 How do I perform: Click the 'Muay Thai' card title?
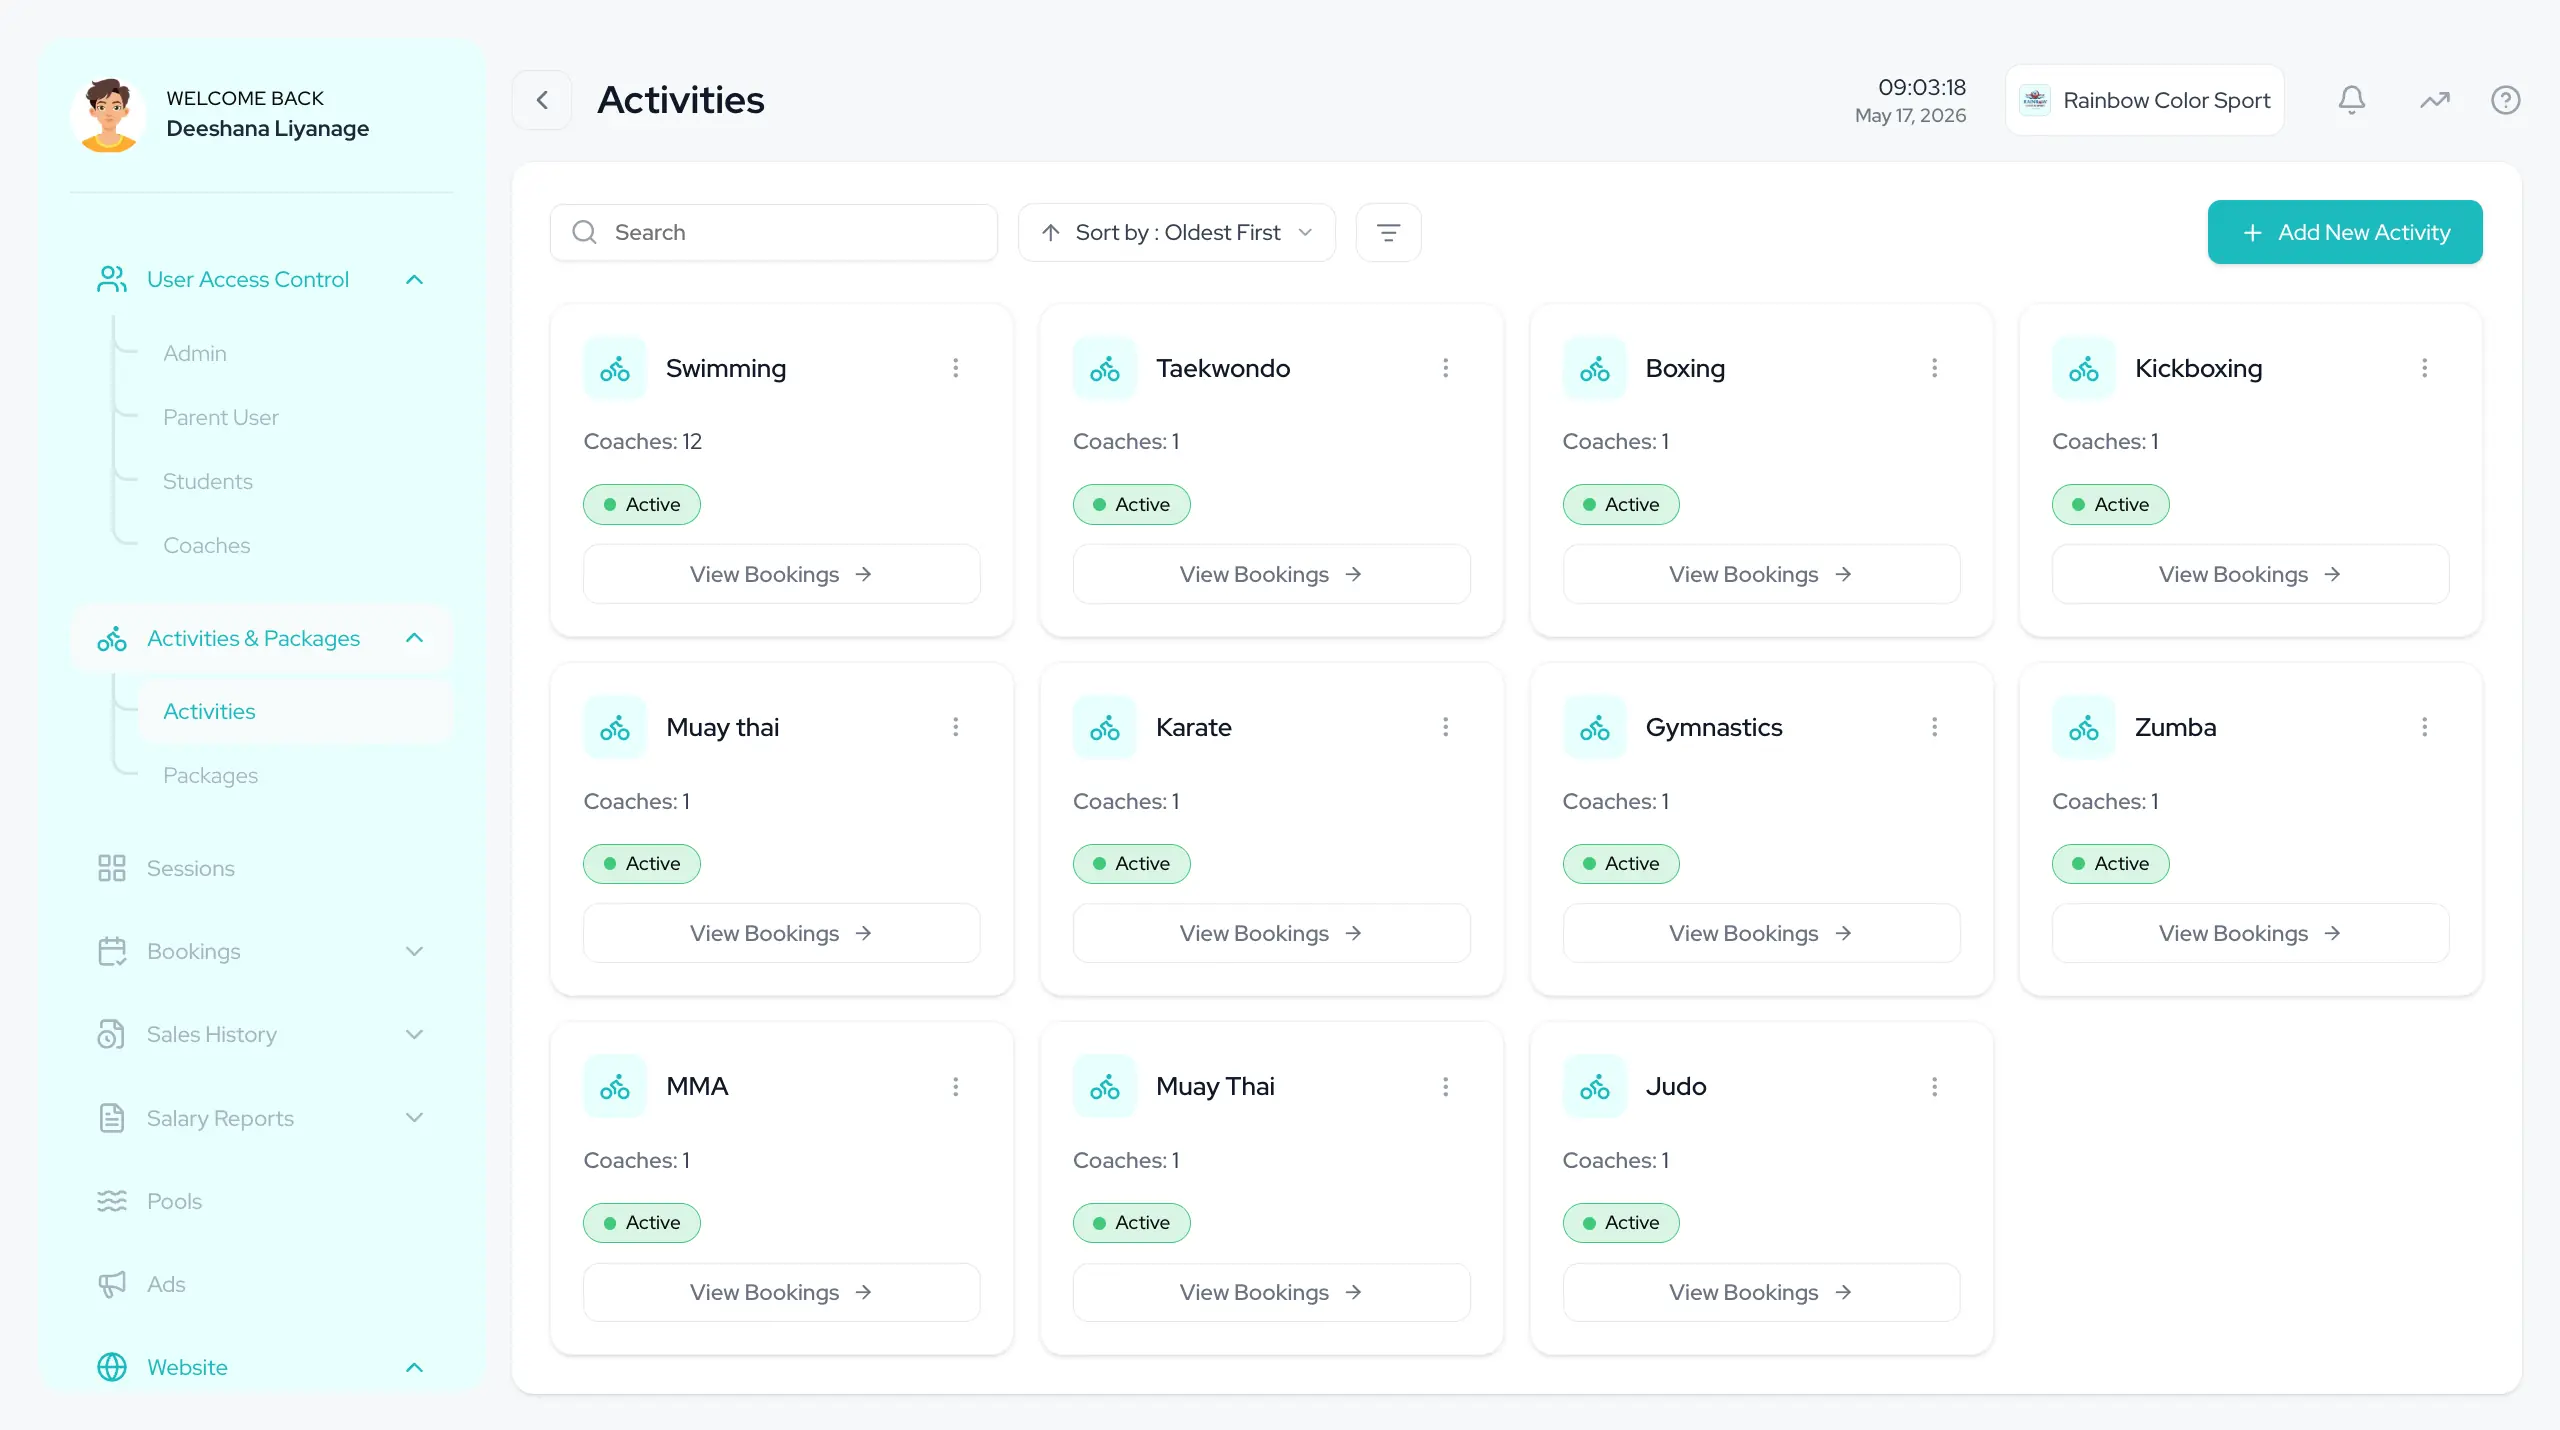1215,1086
